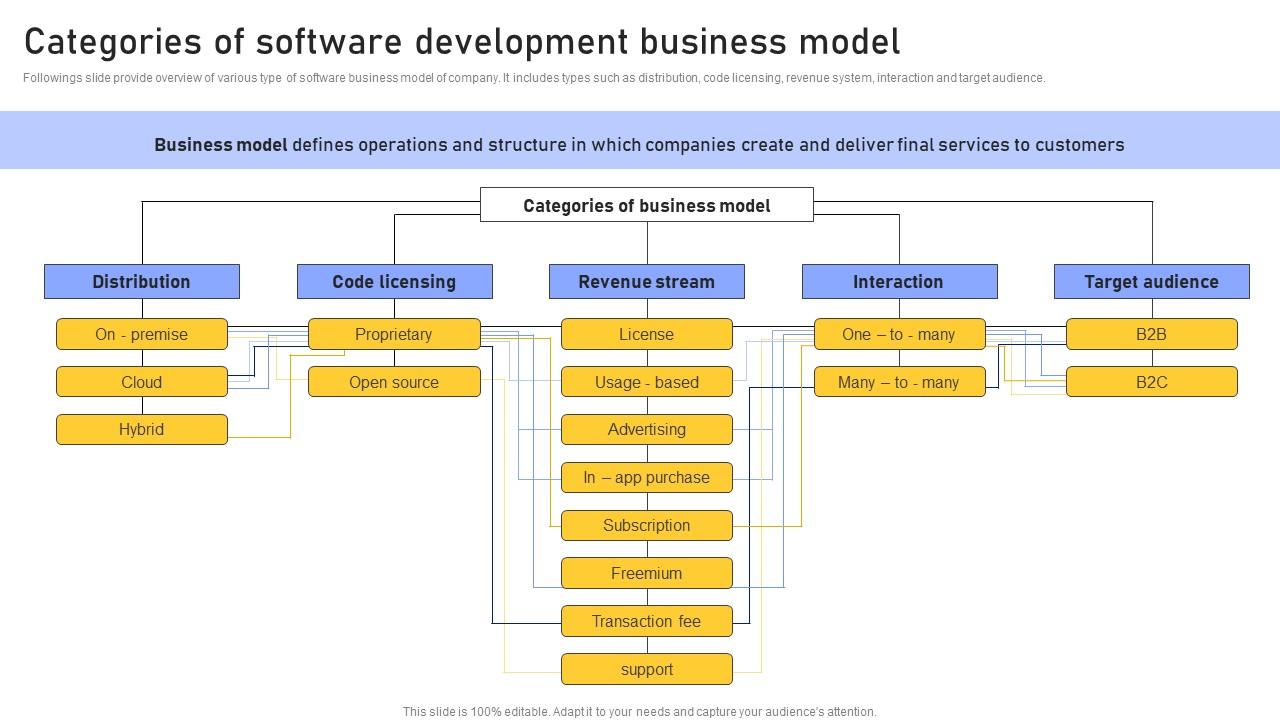Image resolution: width=1280 pixels, height=720 pixels.
Task: Click the Advertising node
Action: pos(646,429)
